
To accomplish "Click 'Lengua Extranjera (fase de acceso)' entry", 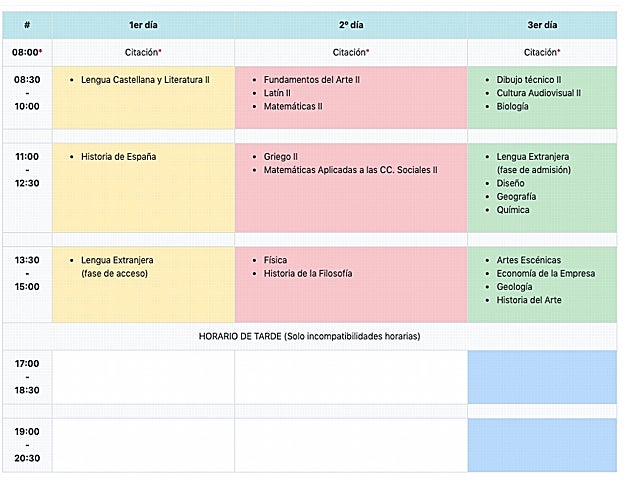I will tap(117, 267).
